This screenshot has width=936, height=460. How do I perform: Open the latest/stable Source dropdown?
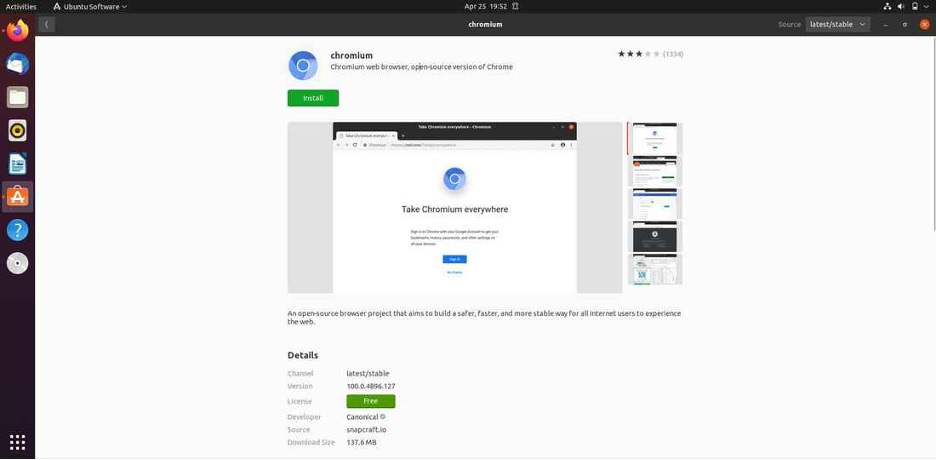click(837, 24)
